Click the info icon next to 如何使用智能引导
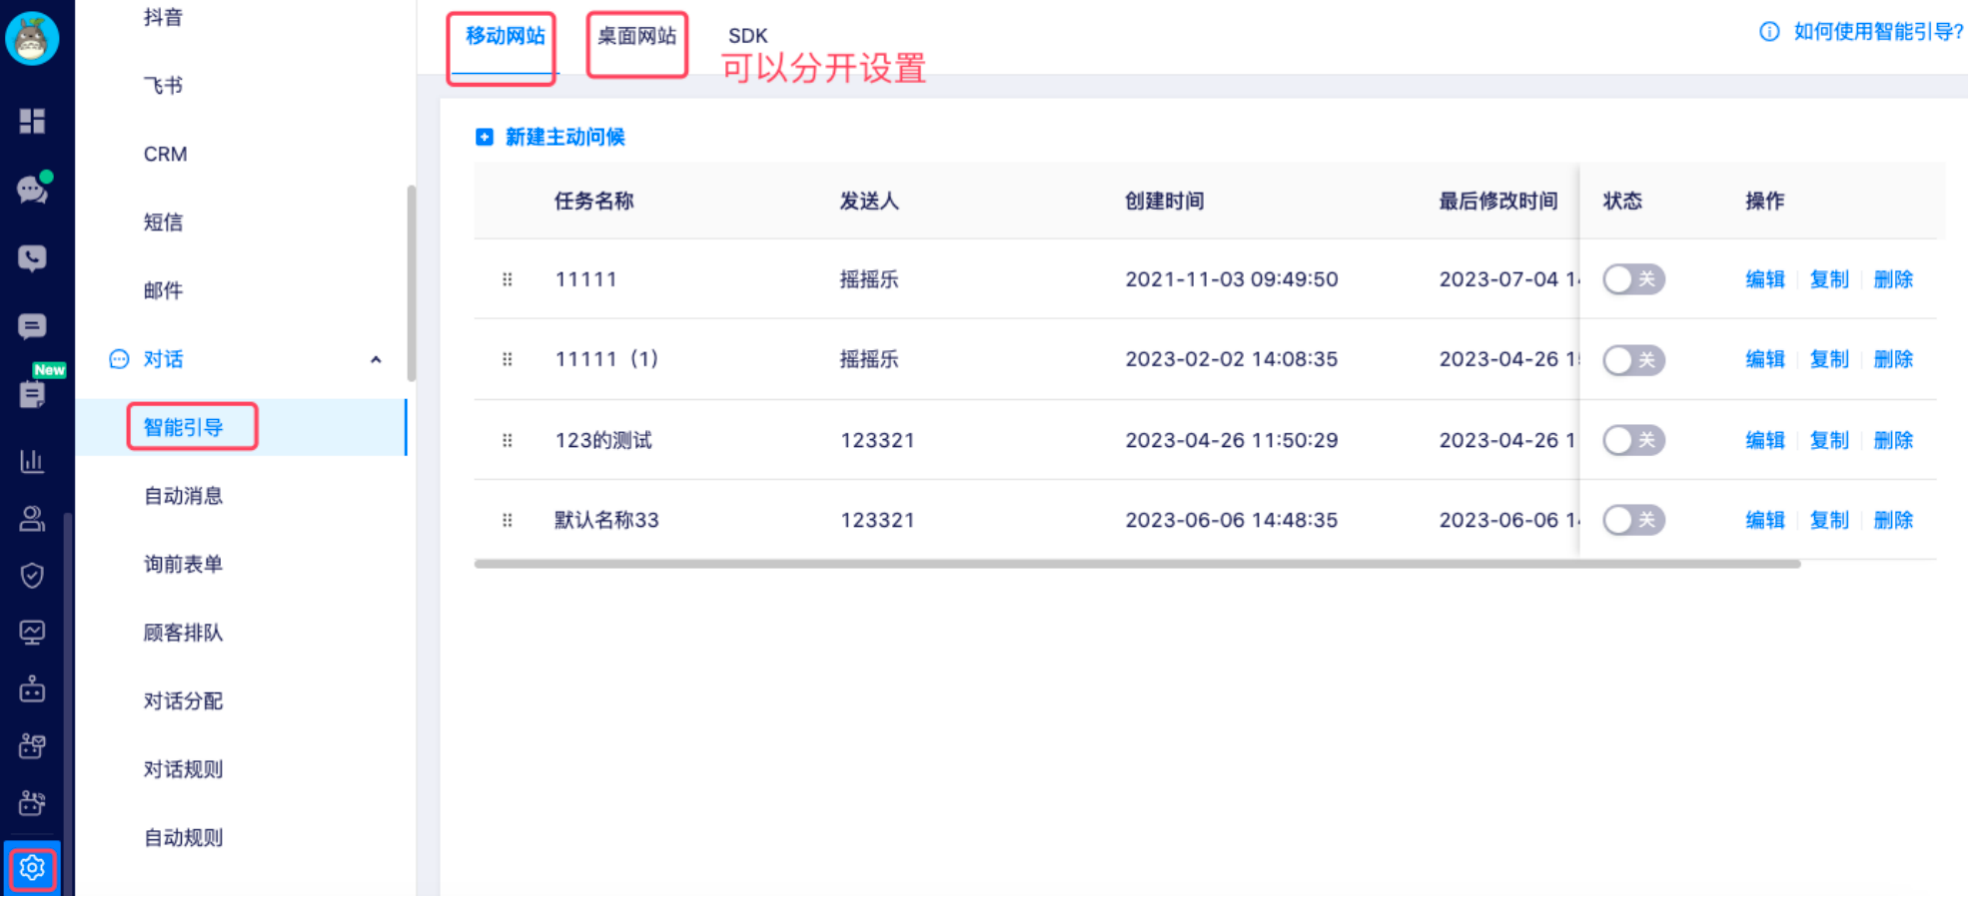The image size is (1980, 898). tap(1769, 32)
